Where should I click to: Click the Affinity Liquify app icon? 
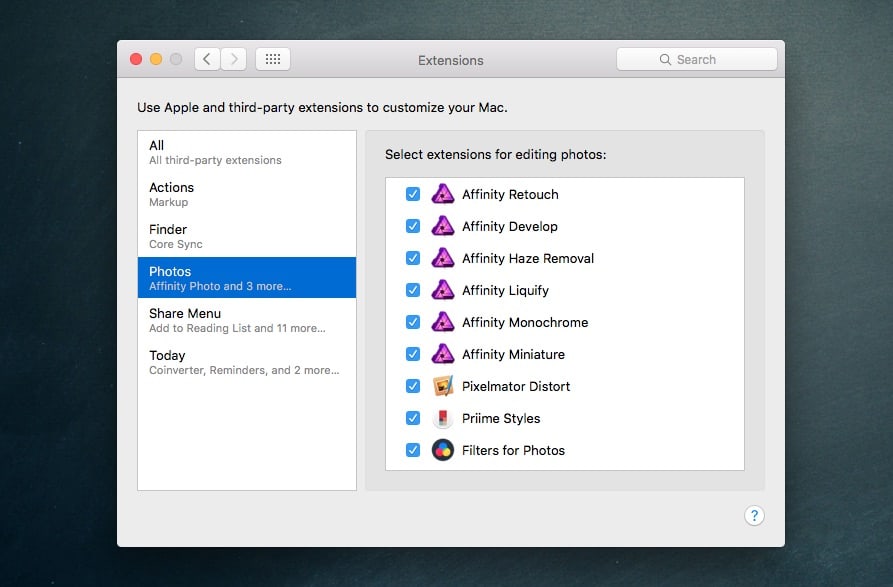[x=443, y=290]
